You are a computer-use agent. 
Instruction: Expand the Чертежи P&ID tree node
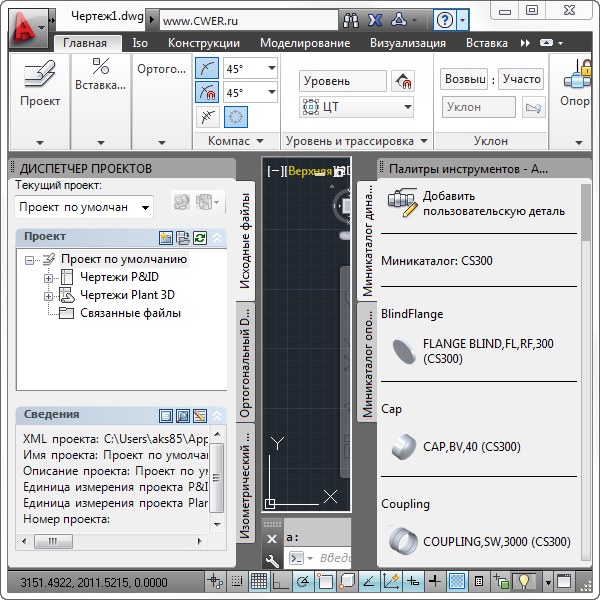coord(48,277)
